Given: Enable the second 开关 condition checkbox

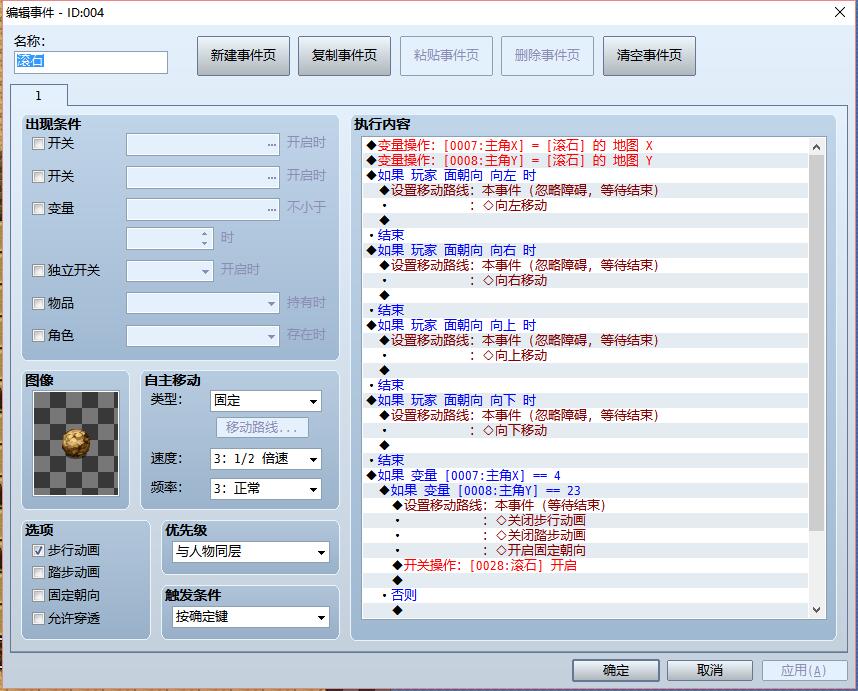Looking at the screenshot, I should pos(38,176).
